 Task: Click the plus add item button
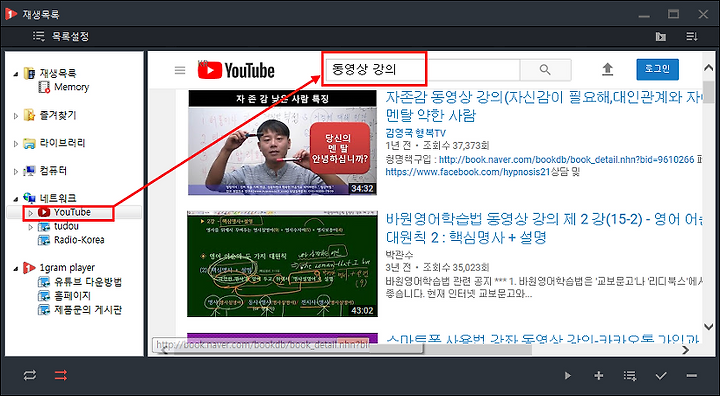pos(598,376)
